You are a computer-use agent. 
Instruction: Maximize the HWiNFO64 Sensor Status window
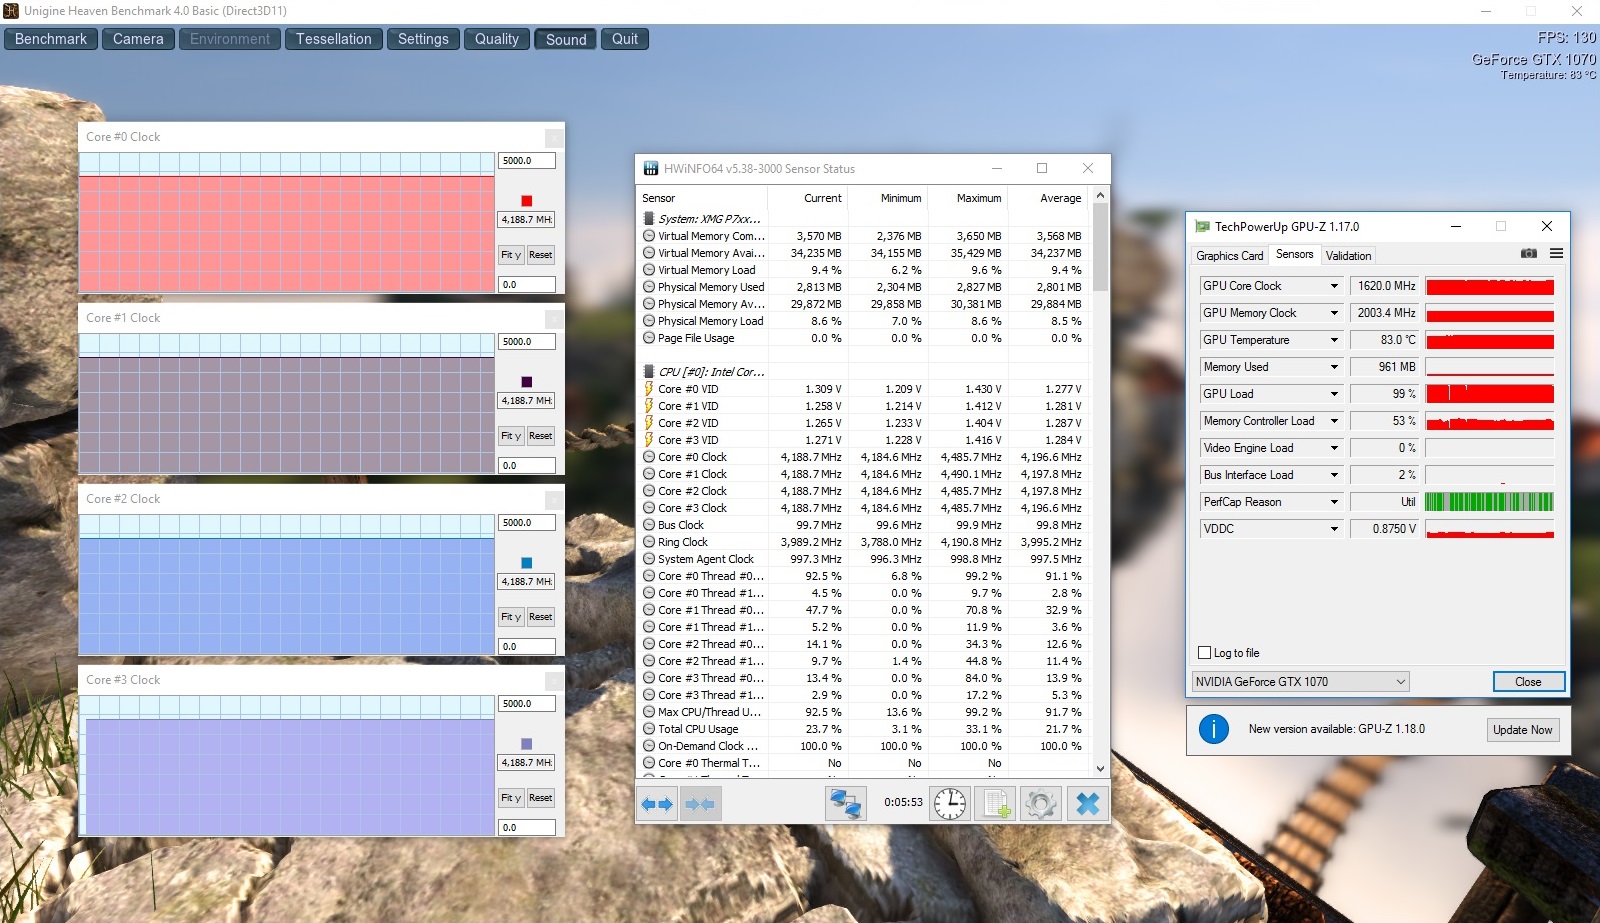point(1041,168)
